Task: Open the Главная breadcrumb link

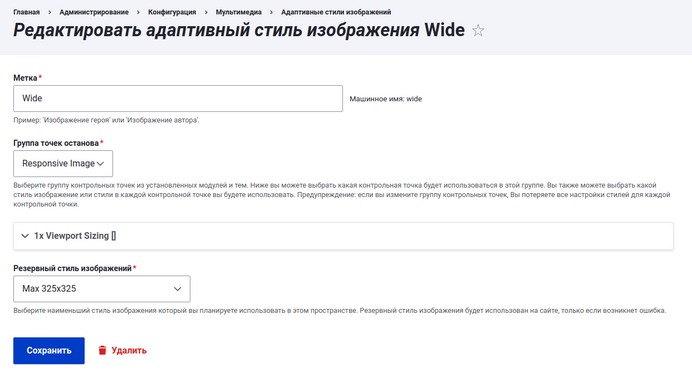Action: click(26, 12)
